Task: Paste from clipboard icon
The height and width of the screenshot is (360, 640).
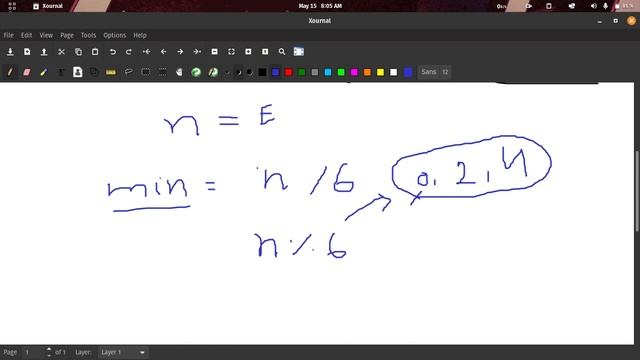Action: pos(95,52)
